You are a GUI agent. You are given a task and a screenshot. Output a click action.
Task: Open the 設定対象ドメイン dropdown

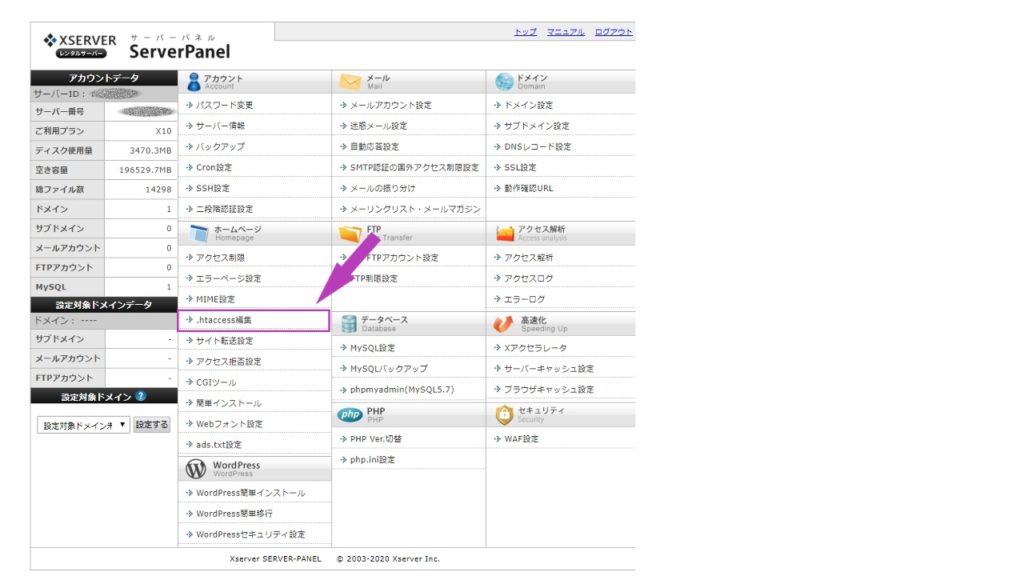coord(84,425)
